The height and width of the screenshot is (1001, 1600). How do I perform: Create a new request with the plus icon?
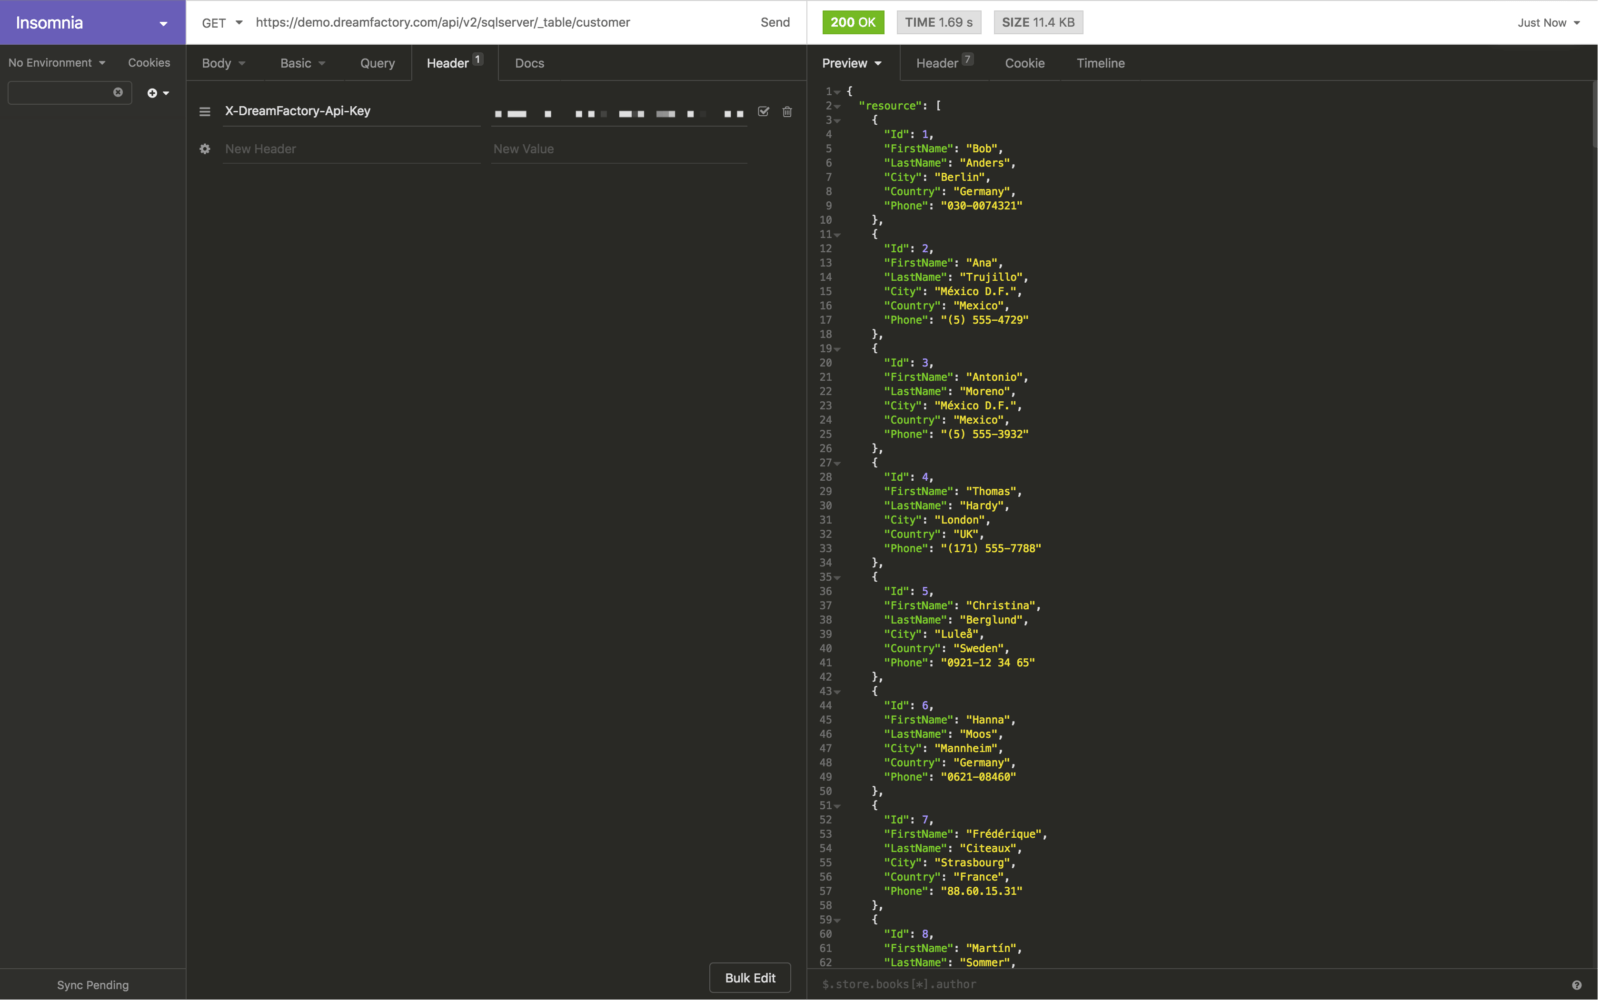(153, 92)
